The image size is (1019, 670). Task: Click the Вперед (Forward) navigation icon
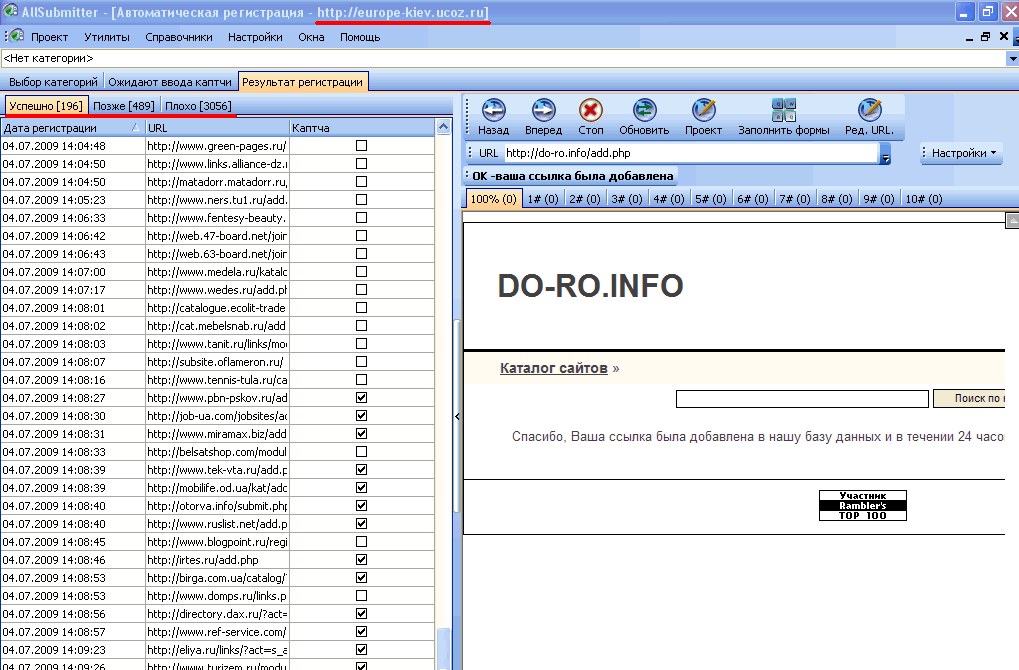(x=543, y=110)
